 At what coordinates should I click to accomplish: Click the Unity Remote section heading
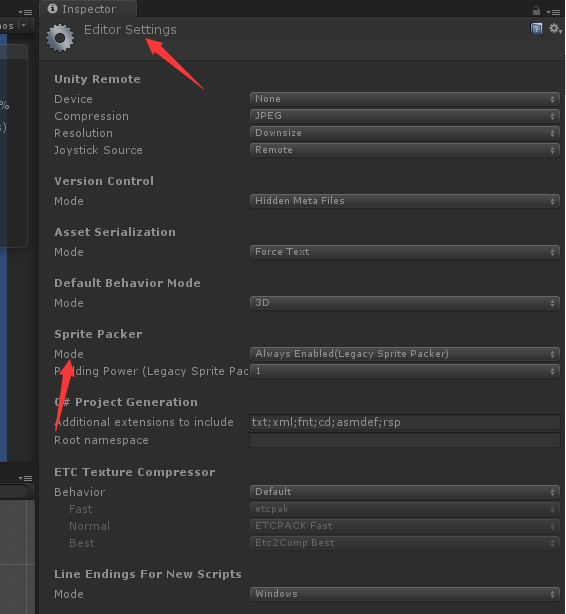click(x=97, y=79)
